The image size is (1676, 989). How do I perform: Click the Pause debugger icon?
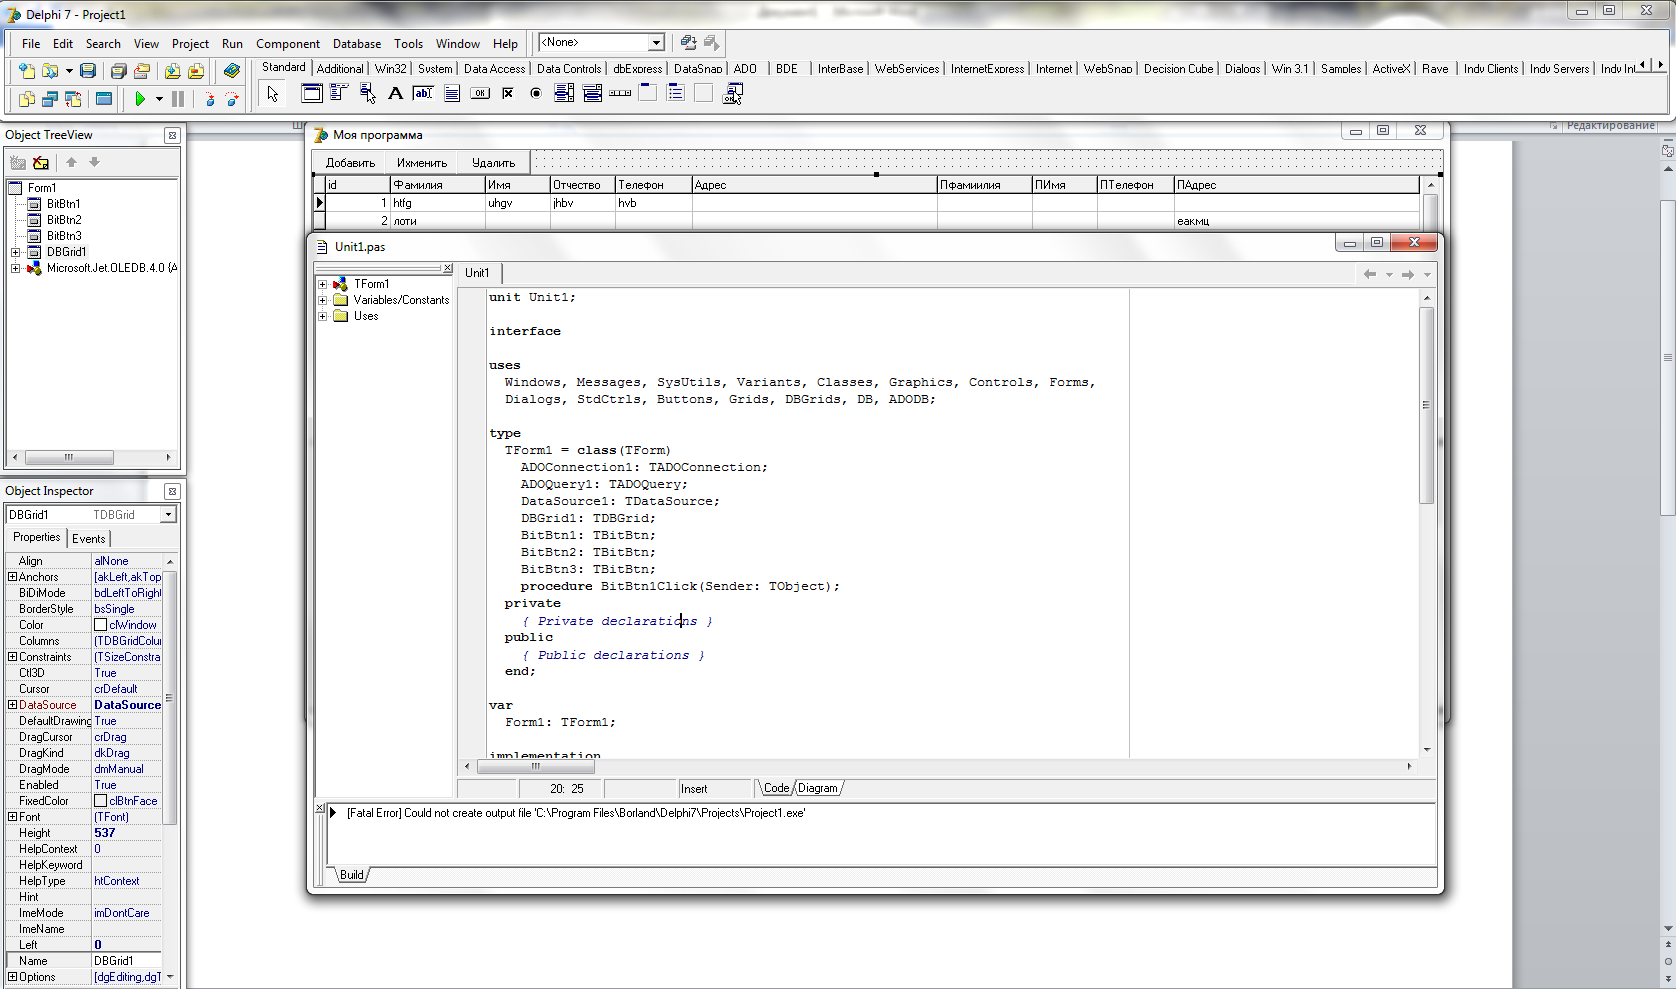178,99
